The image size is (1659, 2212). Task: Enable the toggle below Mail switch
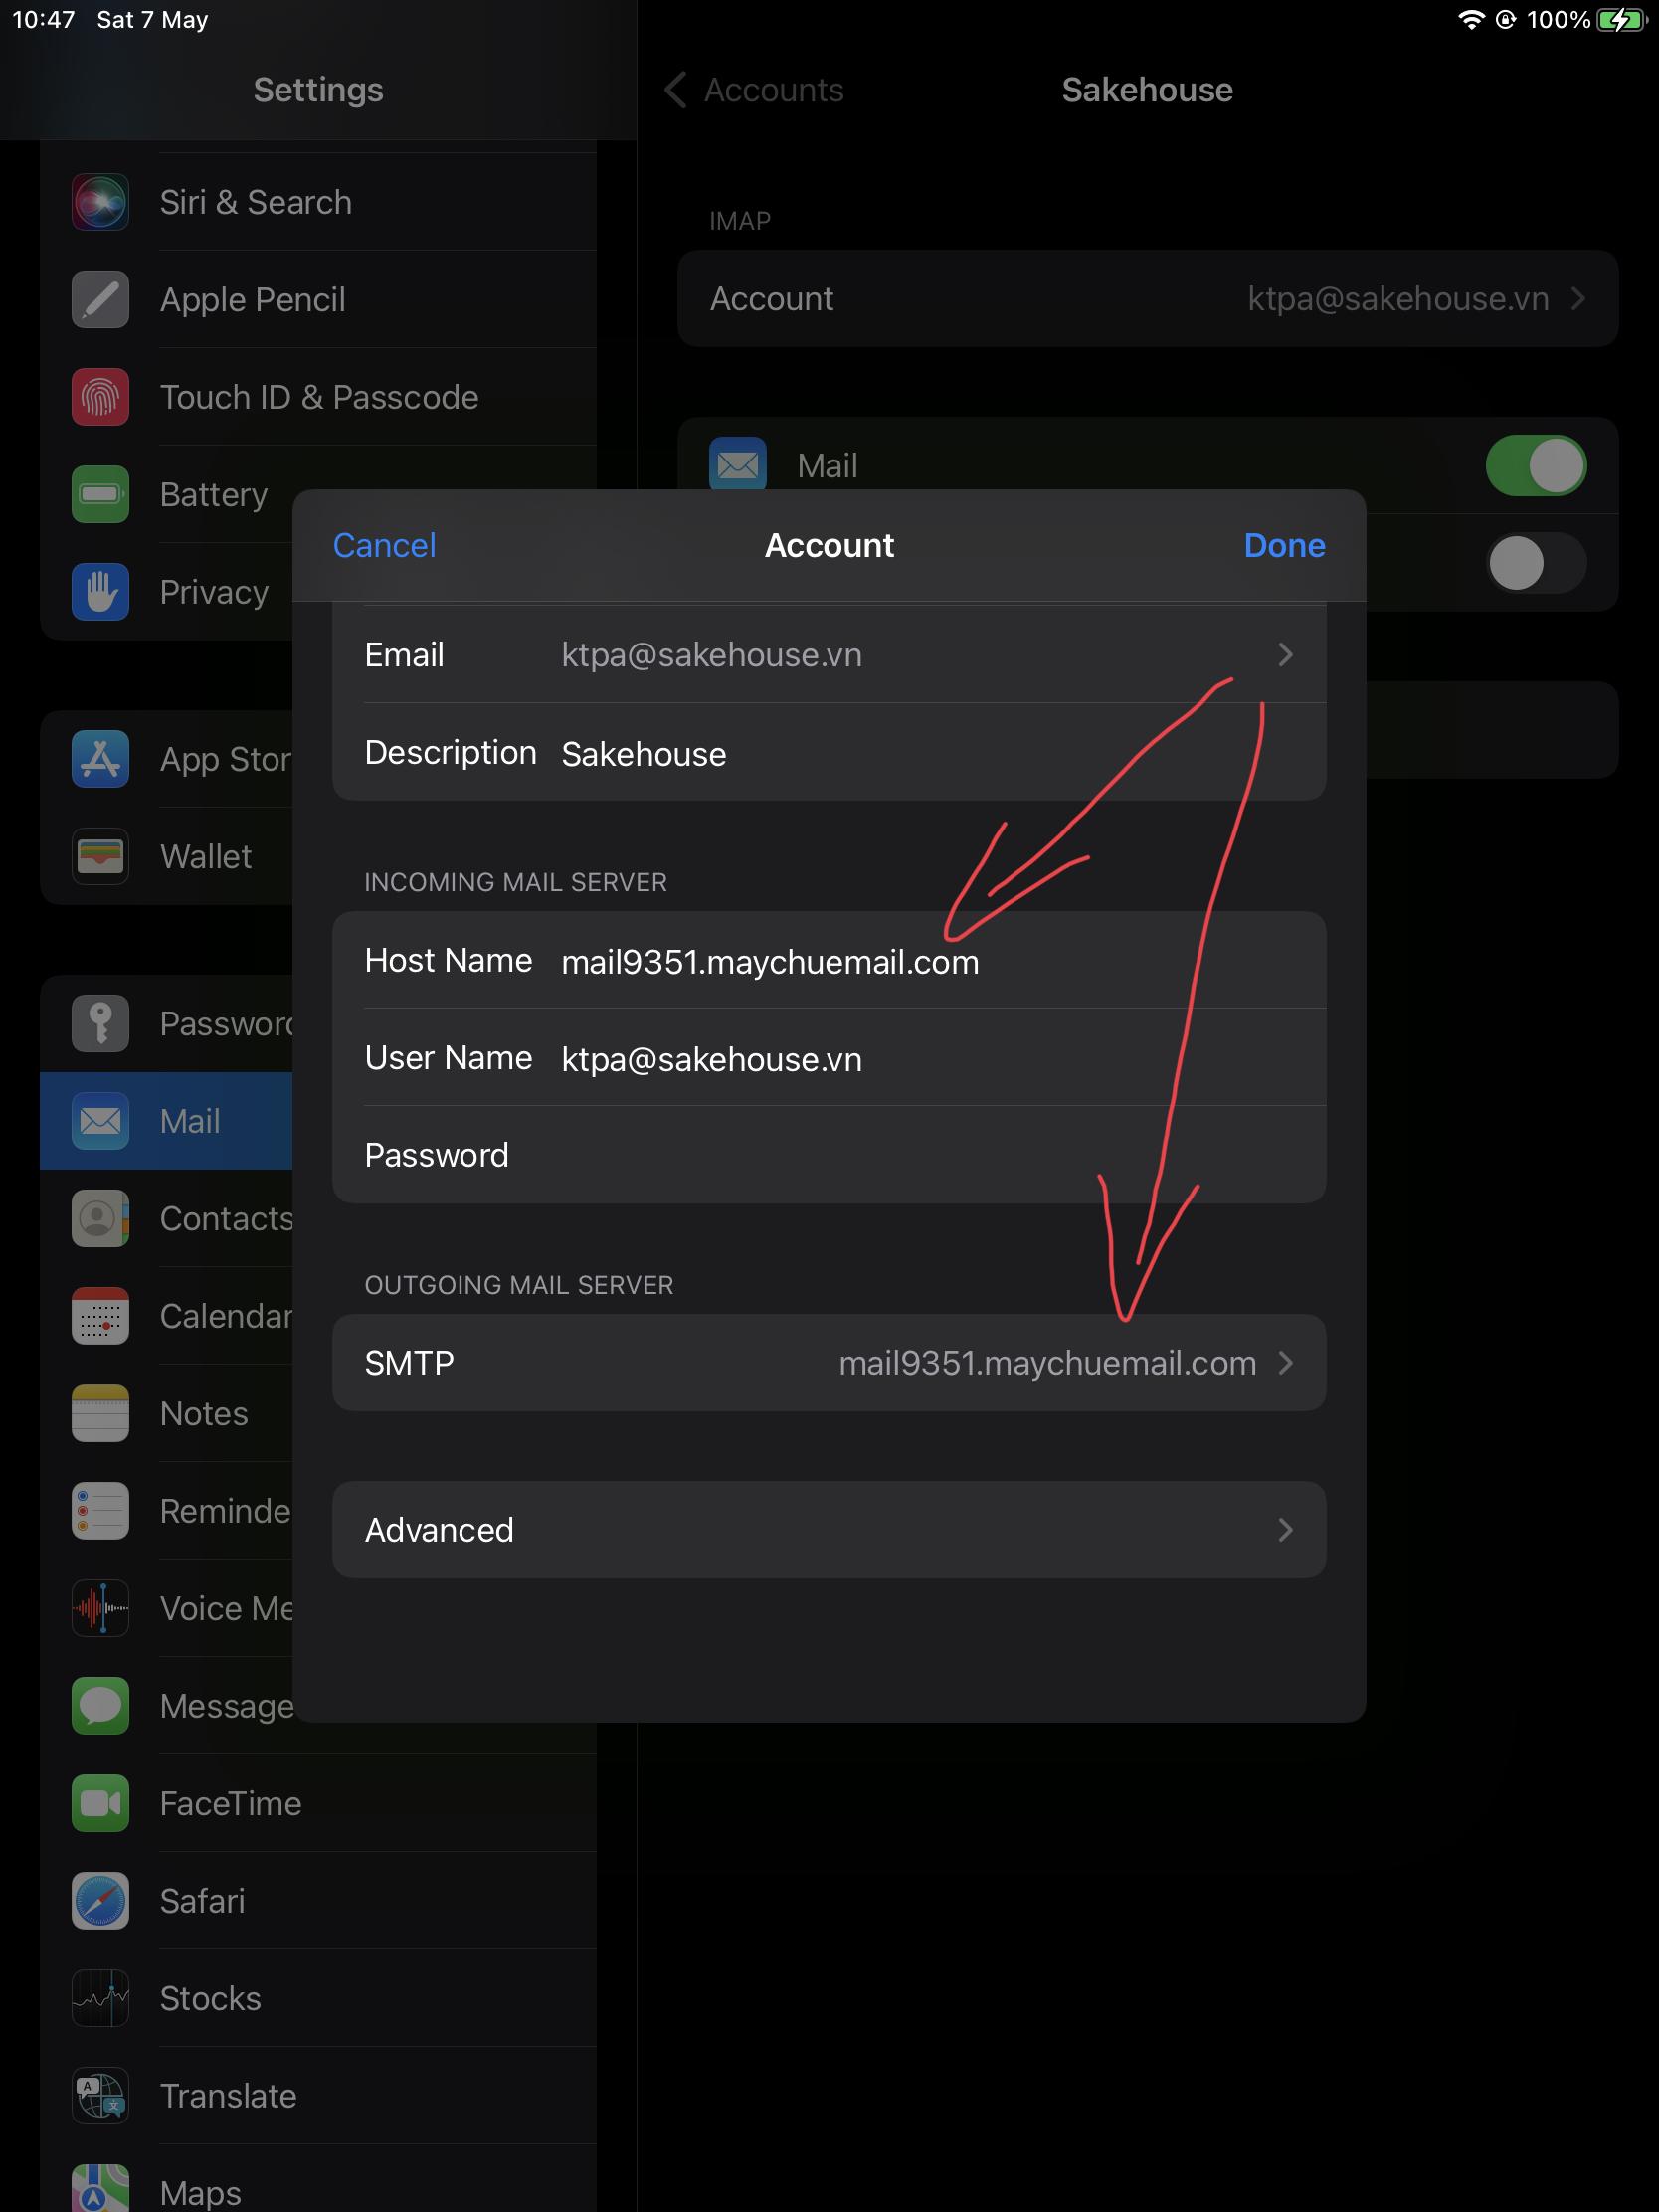[1536, 563]
